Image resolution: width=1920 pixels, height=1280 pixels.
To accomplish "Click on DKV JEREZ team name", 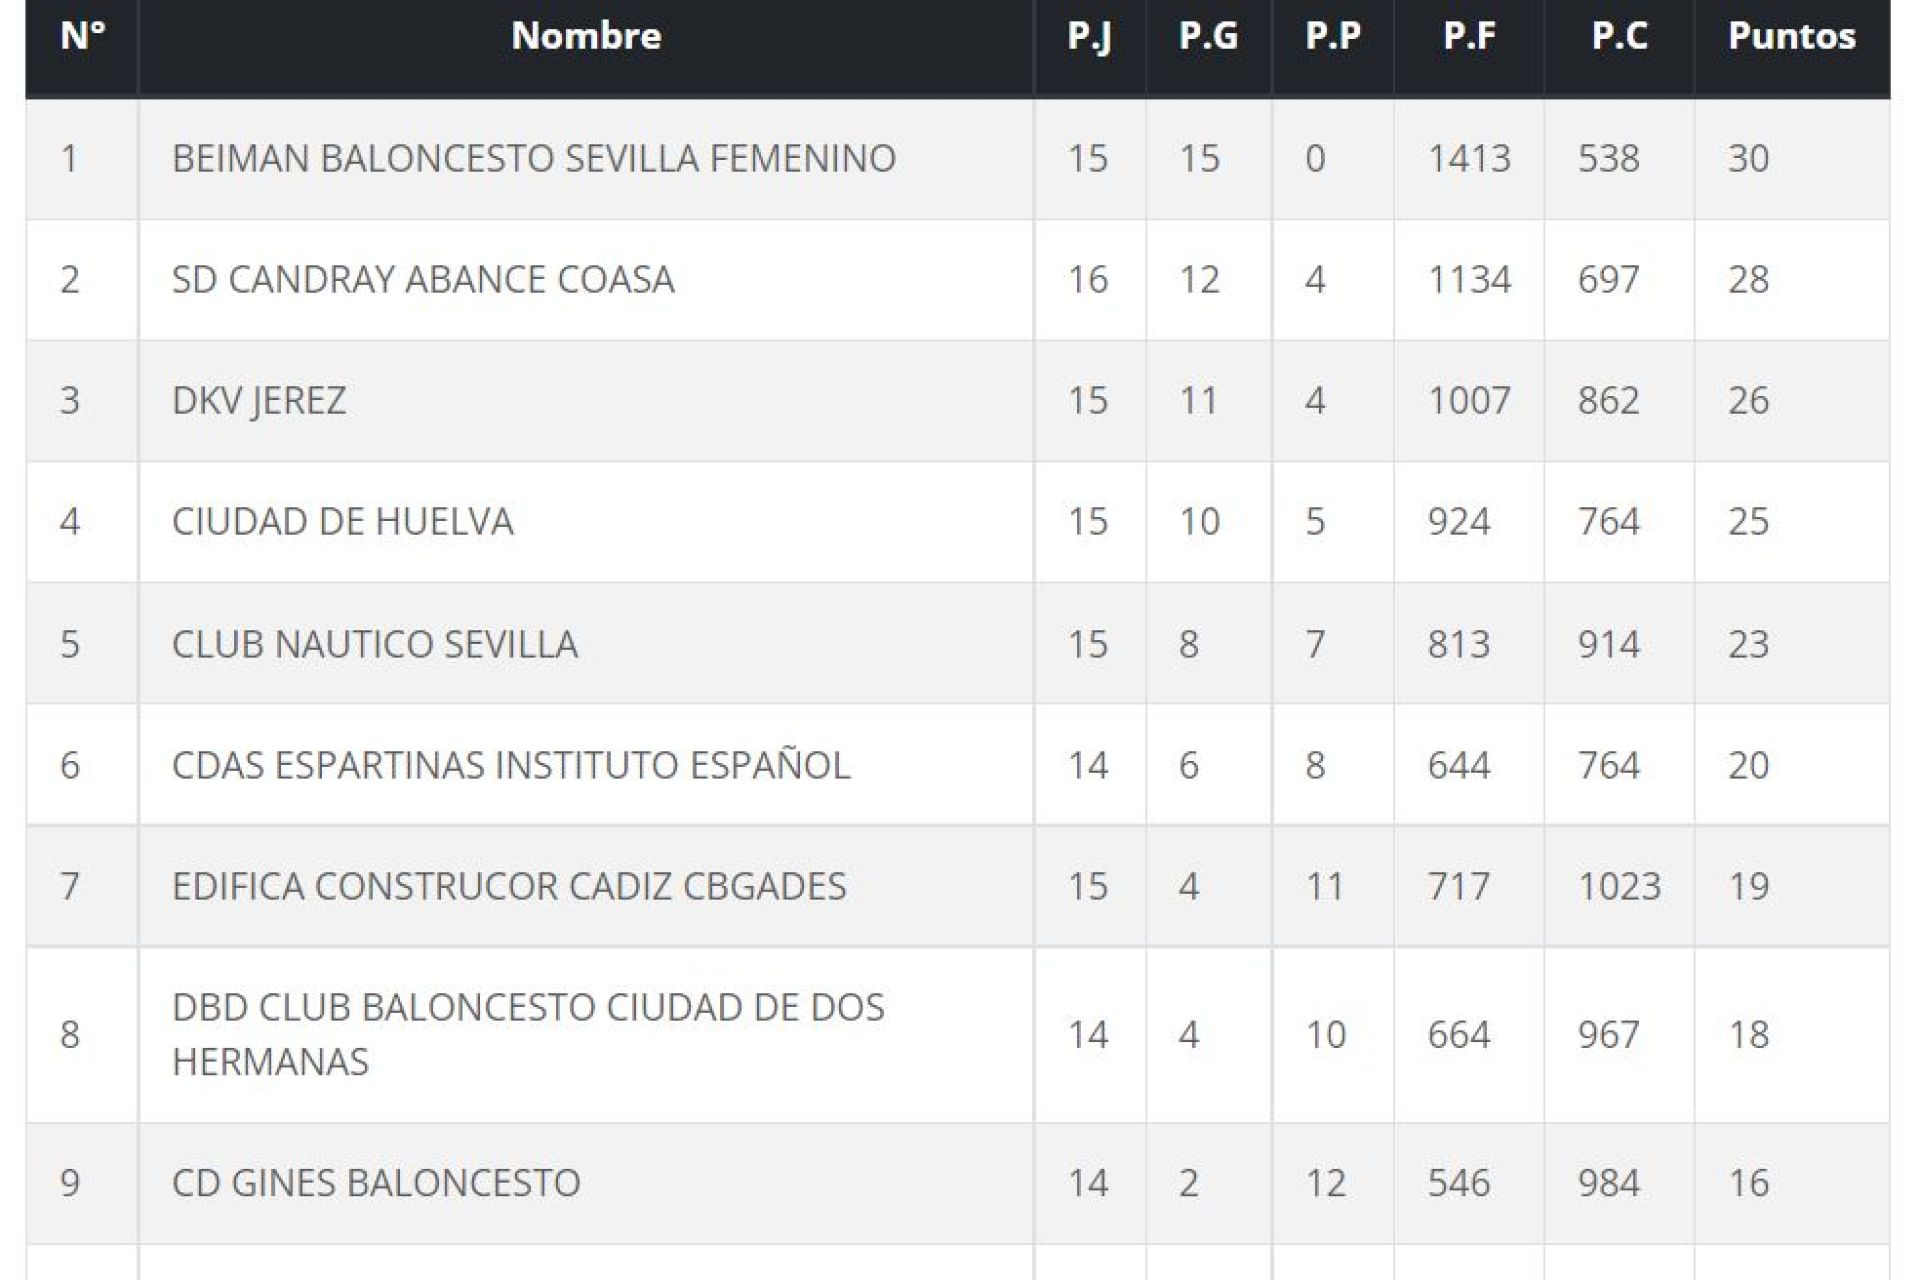I will point(259,401).
